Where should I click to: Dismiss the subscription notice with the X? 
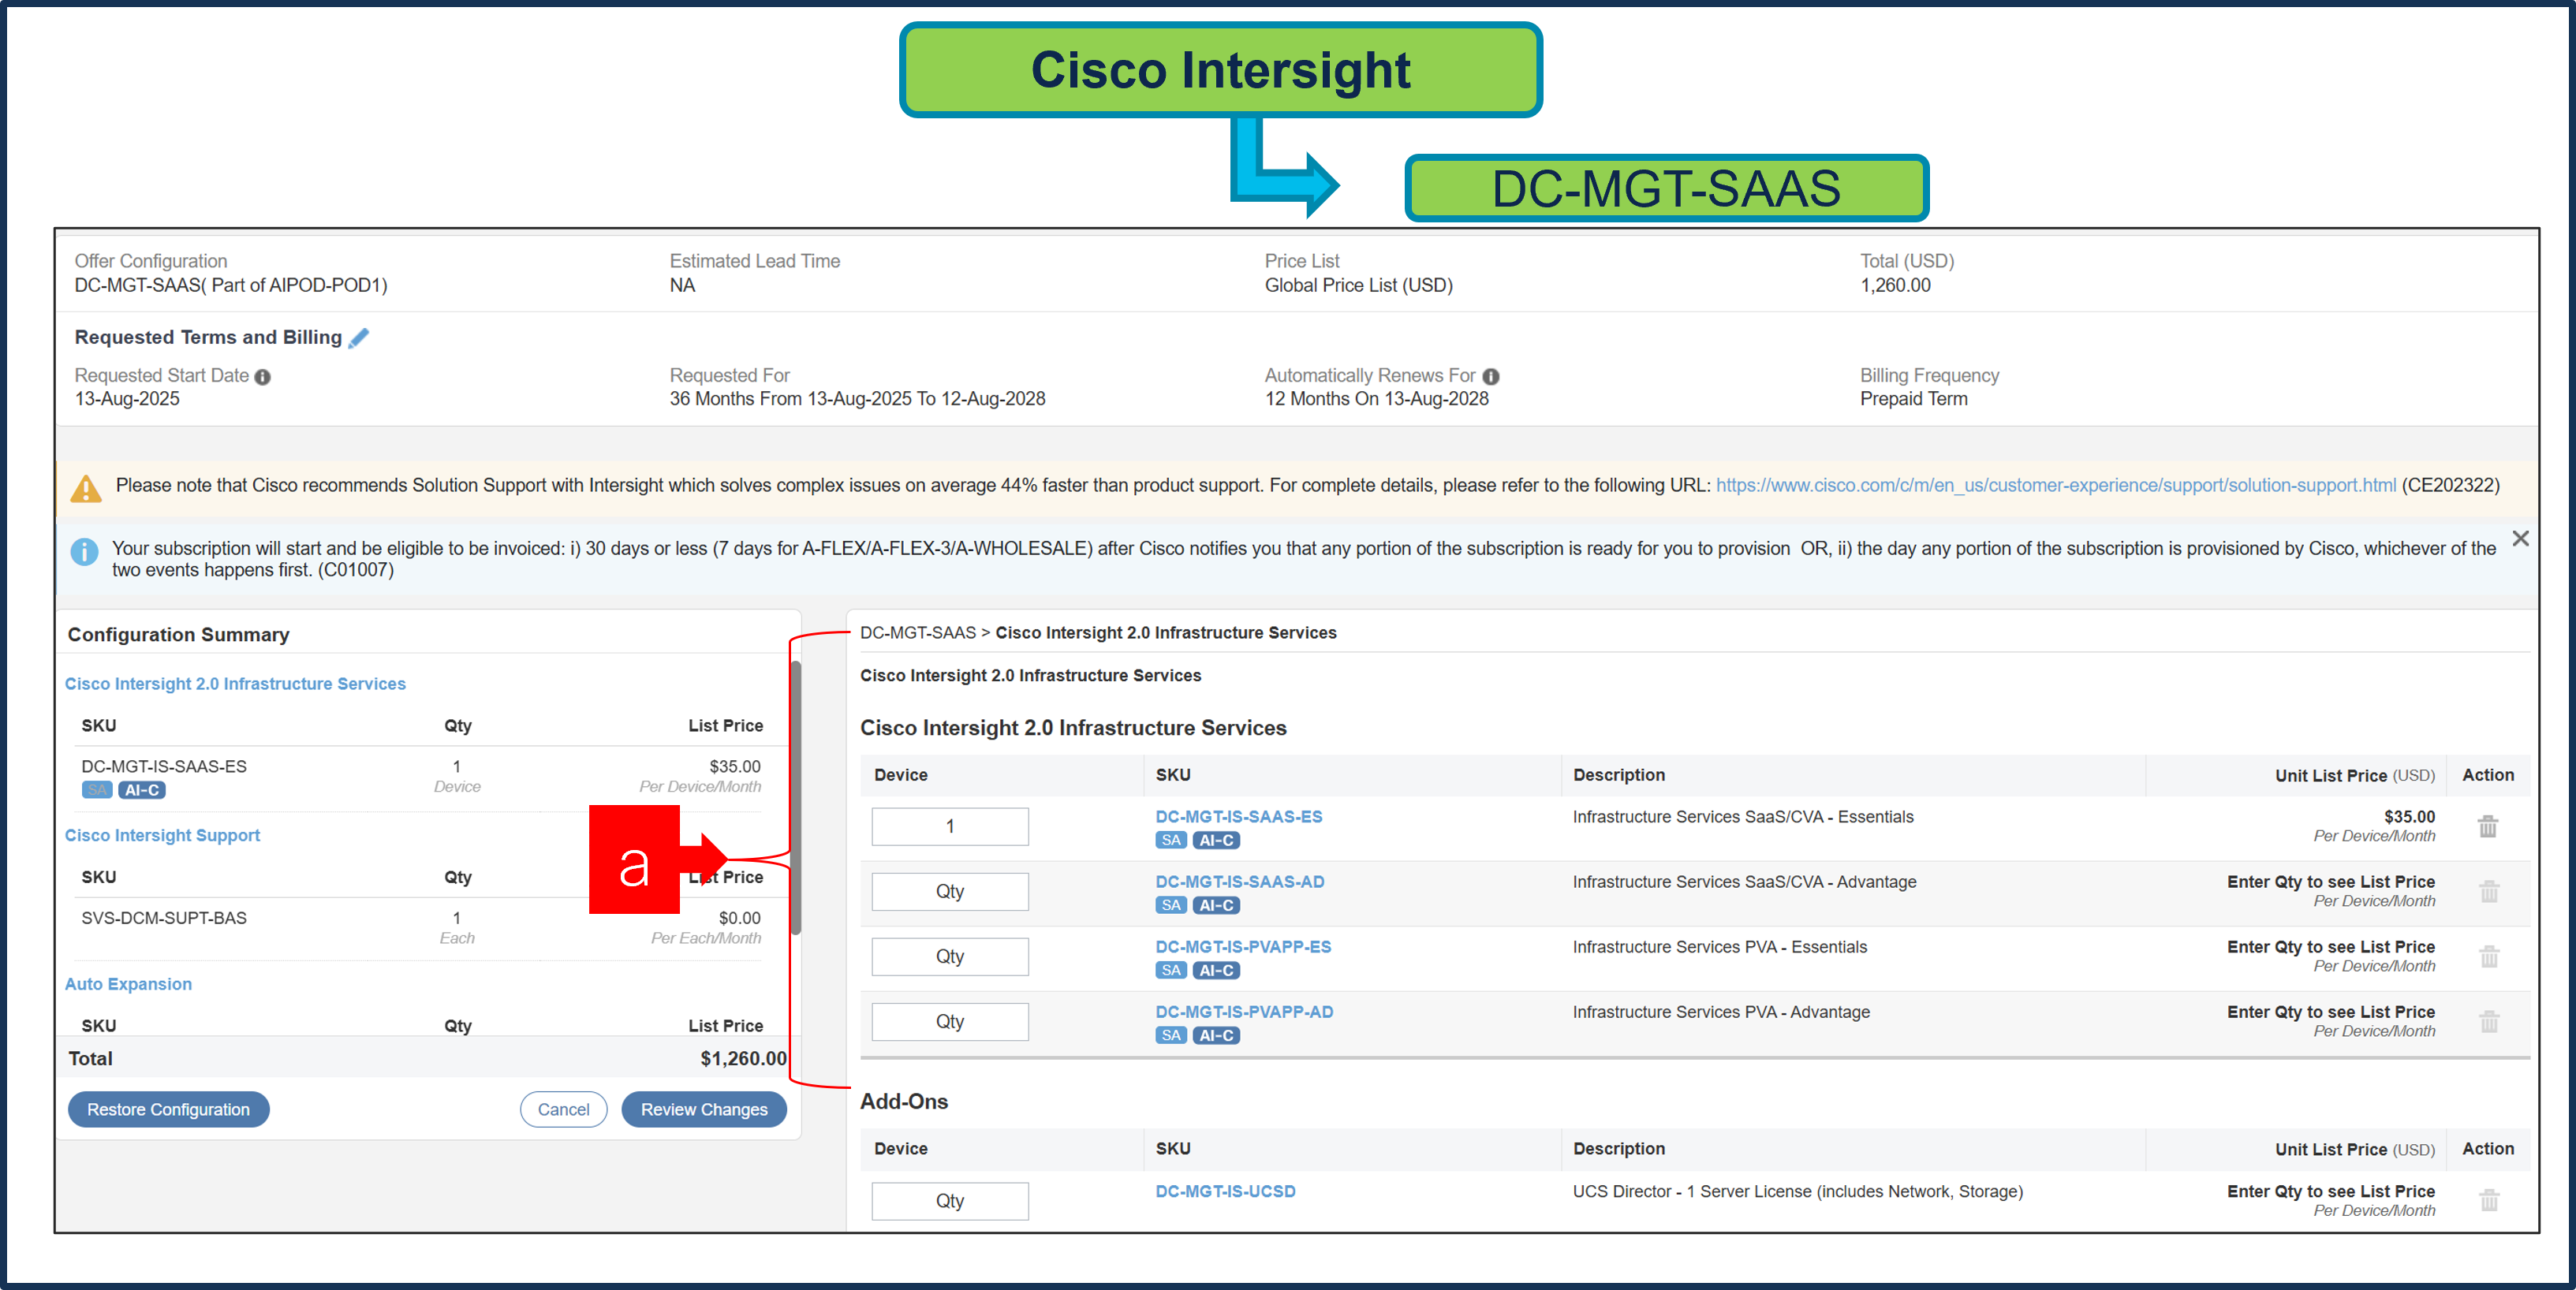[2521, 538]
